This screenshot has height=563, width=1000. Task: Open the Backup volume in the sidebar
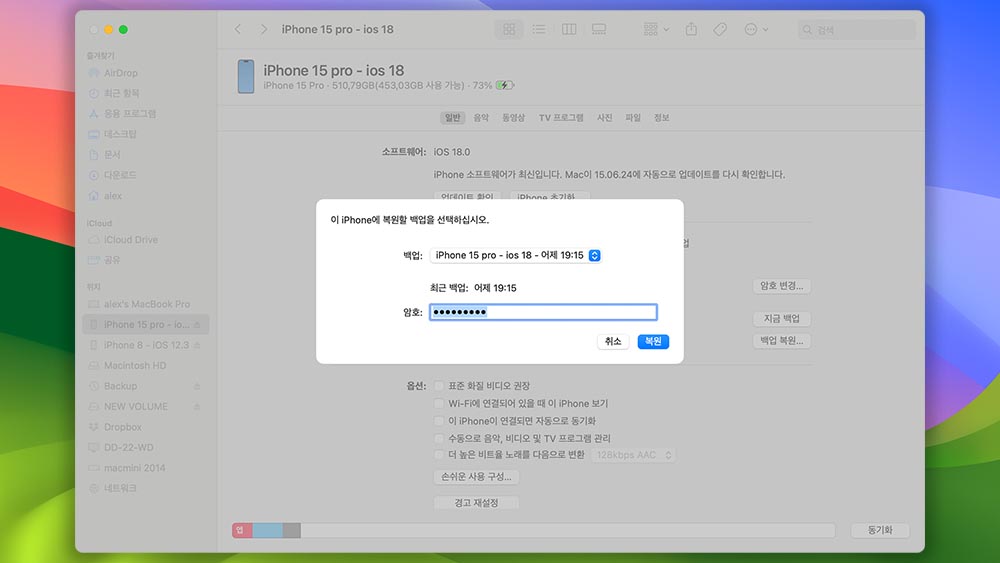121,386
